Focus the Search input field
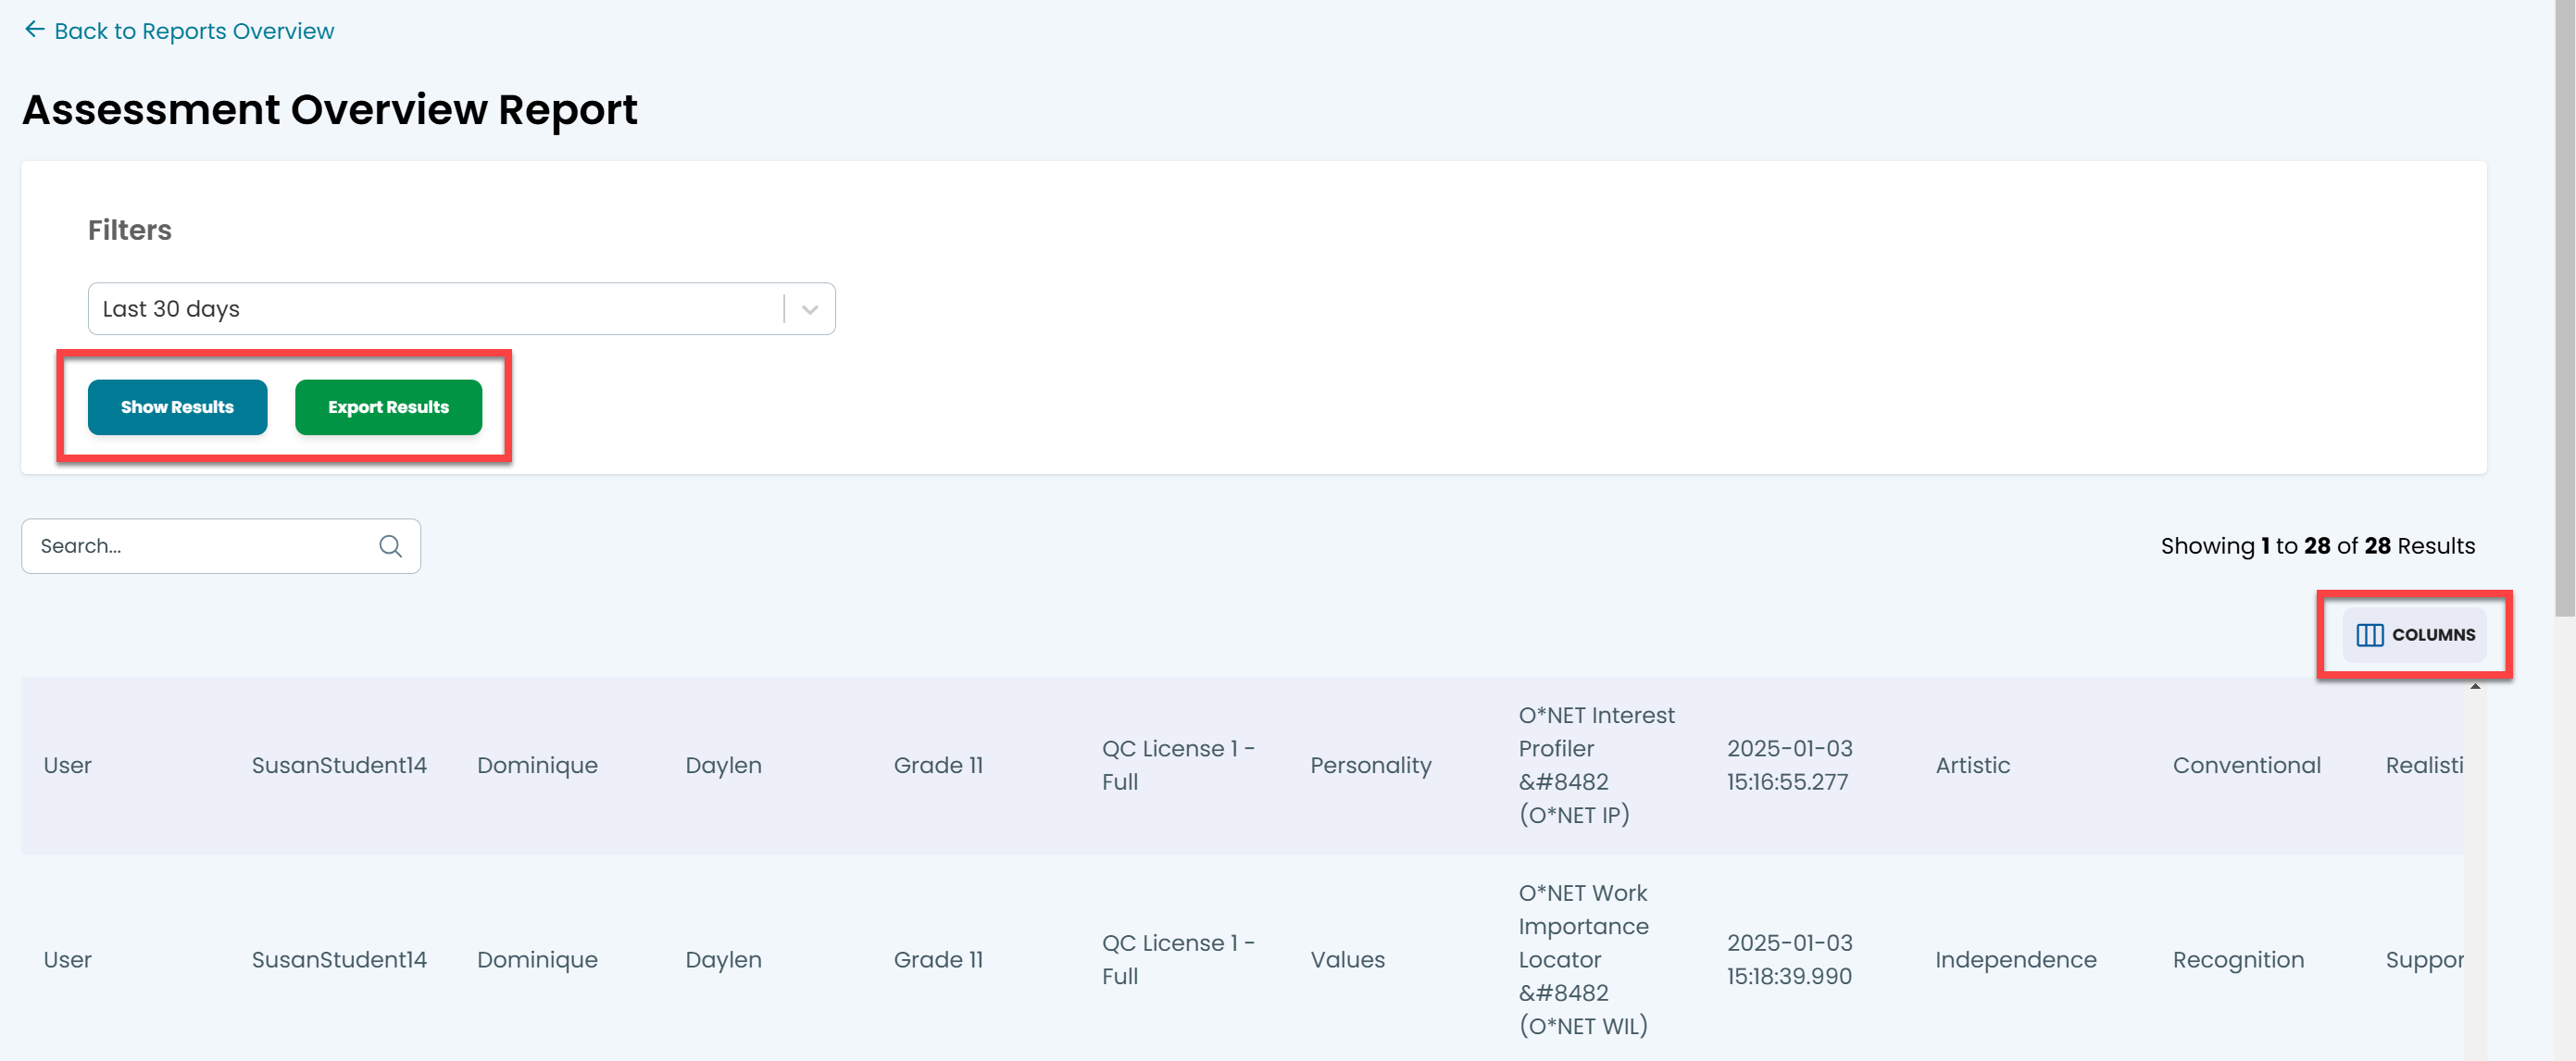 [x=200, y=546]
